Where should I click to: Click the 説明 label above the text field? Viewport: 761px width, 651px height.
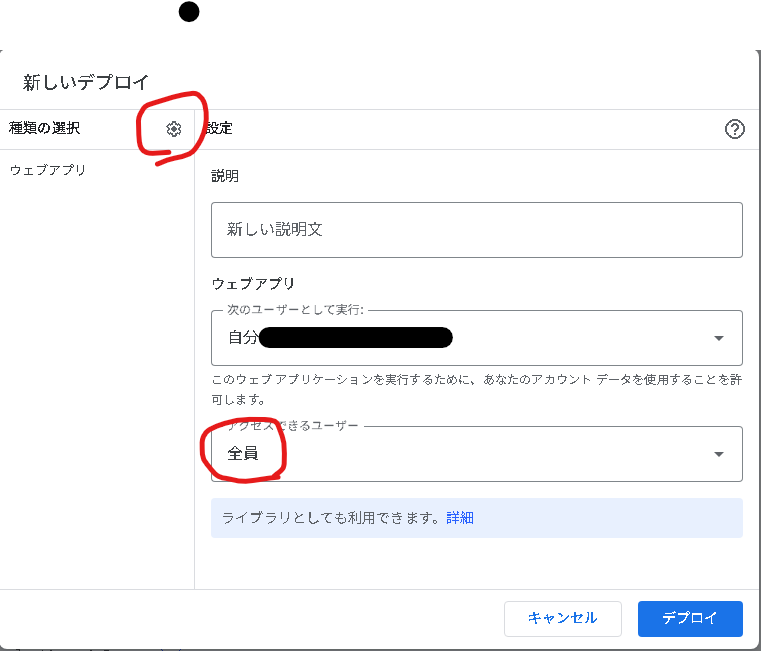pyautogui.click(x=225, y=176)
